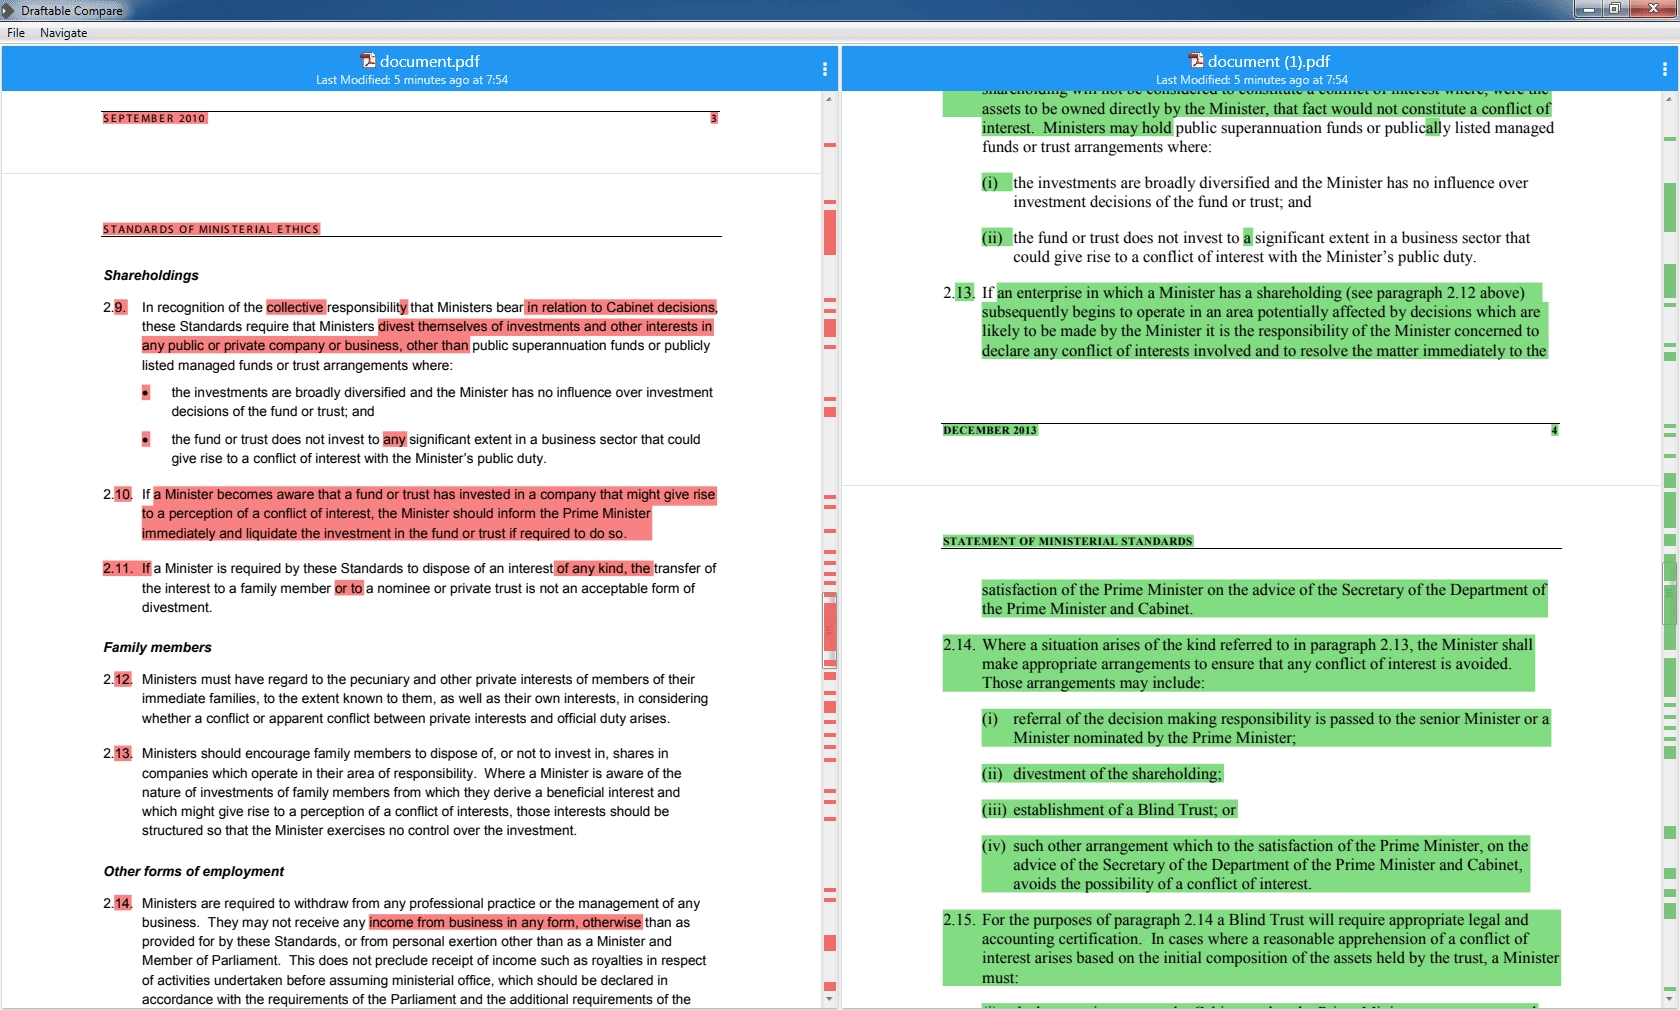Click highlighted paragraph 2.15 Blind Trust text
The height and width of the screenshot is (1010, 1680).
click(x=1251, y=948)
